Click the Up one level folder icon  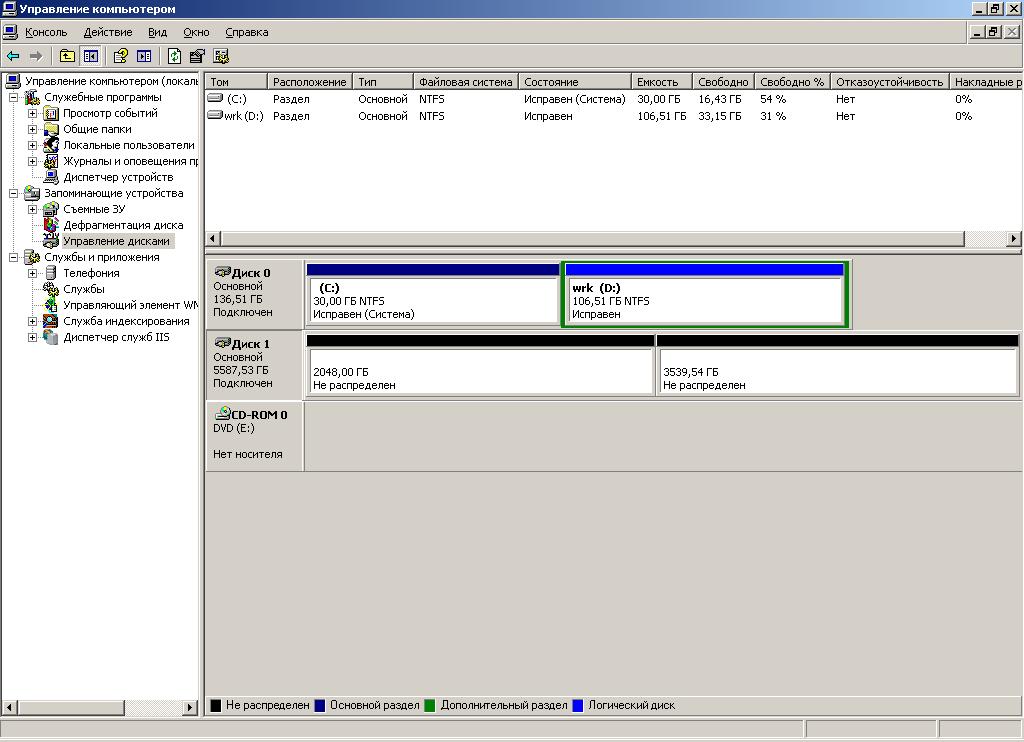pos(67,56)
